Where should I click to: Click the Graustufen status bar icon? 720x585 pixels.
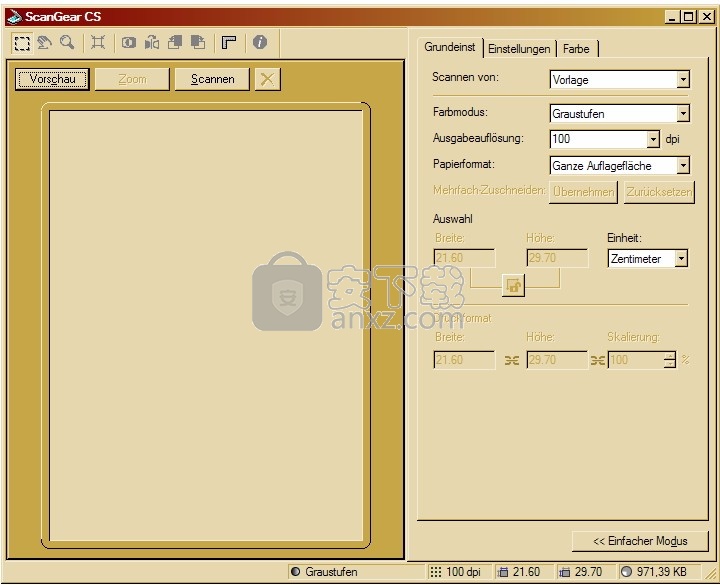[x=295, y=572]
